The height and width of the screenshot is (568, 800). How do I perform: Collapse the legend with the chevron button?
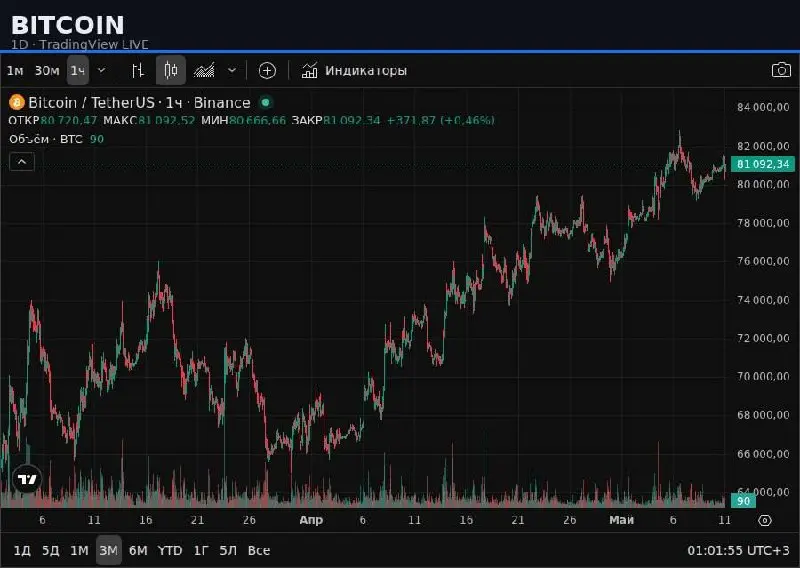click(22, 162)
